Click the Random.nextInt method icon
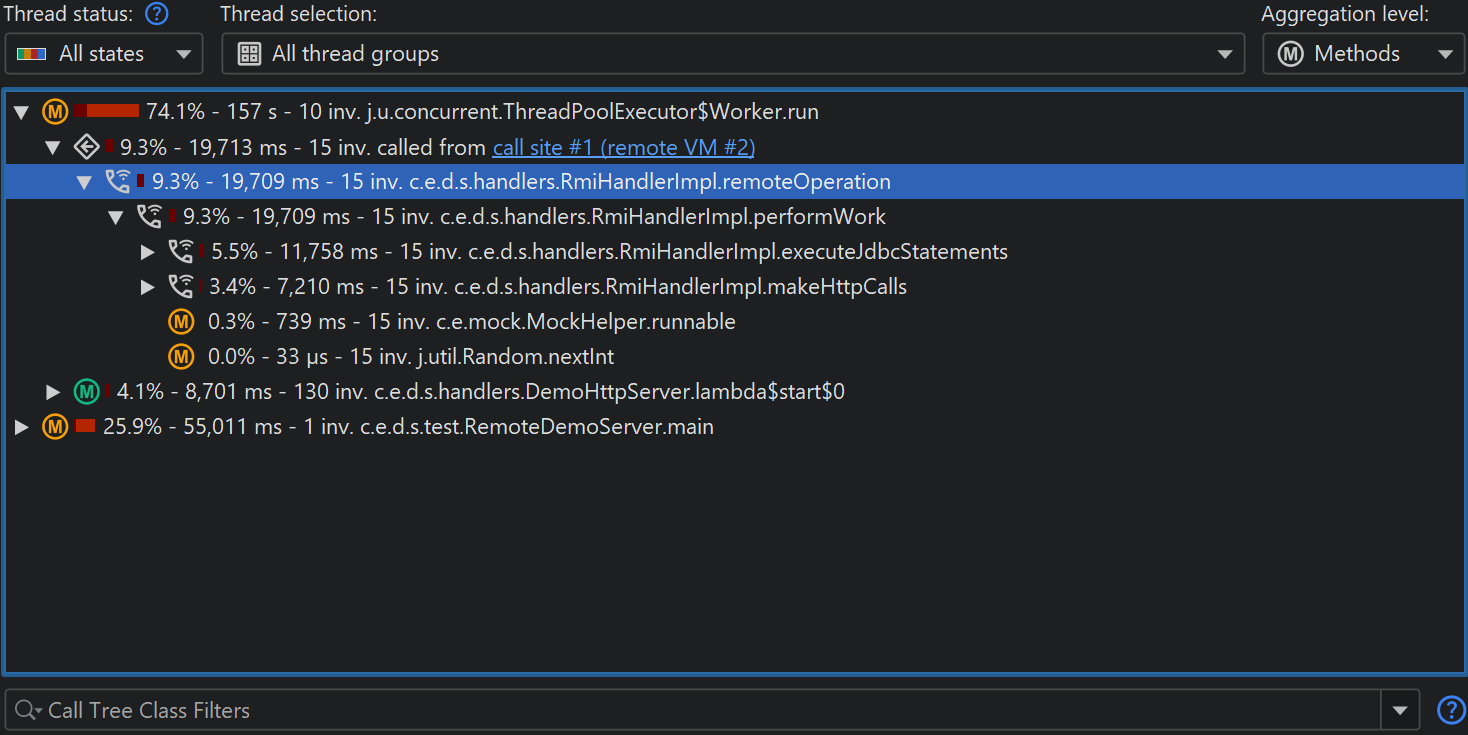The image size is (1468, 735). (x=181, y=357)
